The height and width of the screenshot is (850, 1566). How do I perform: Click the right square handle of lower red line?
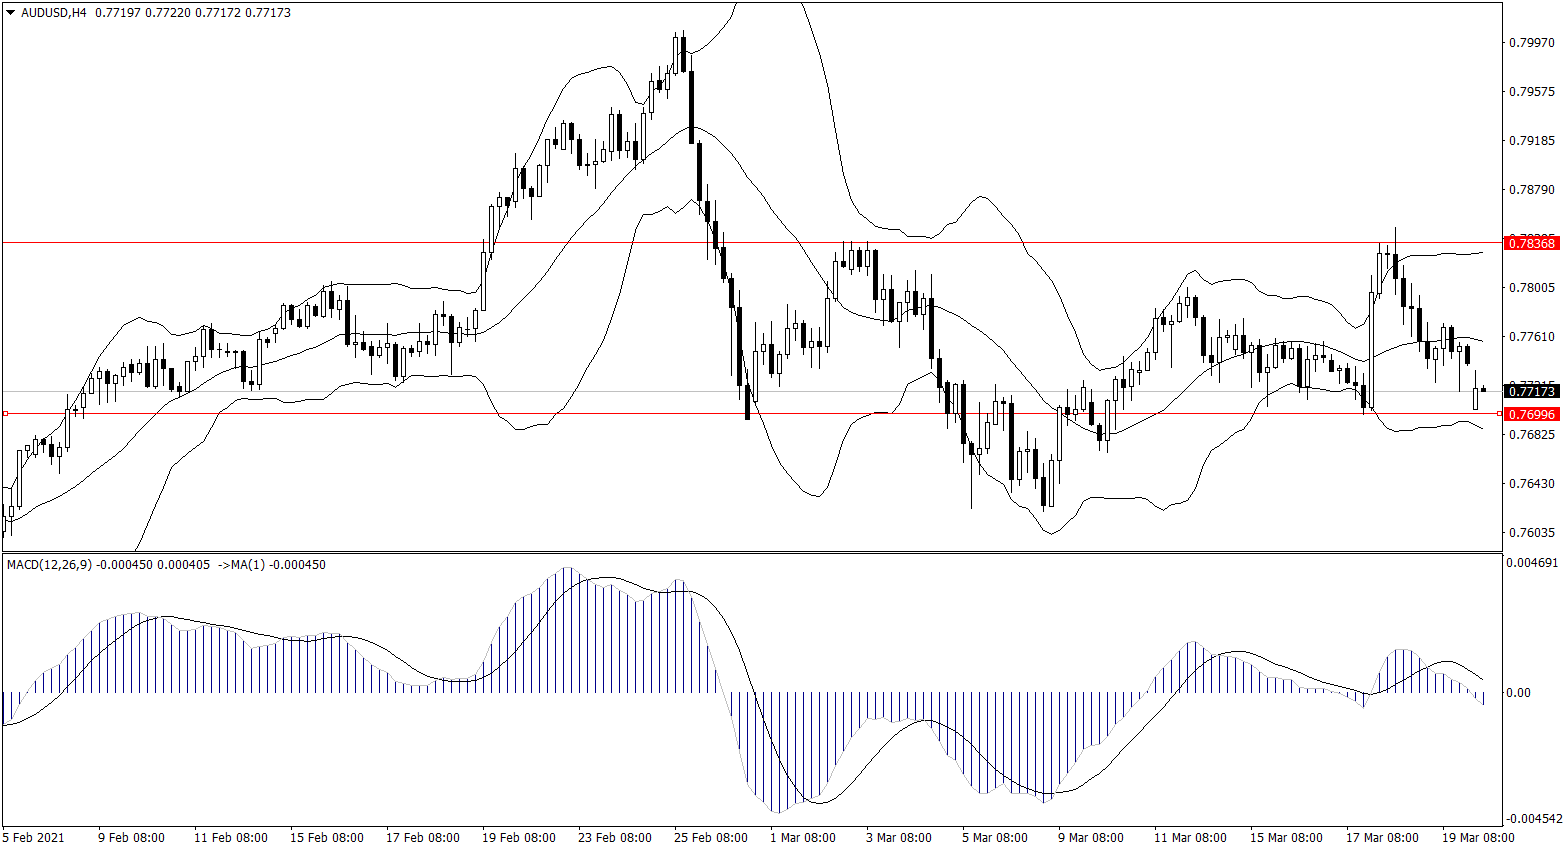pyautogui.click(x=1499, y=413)
